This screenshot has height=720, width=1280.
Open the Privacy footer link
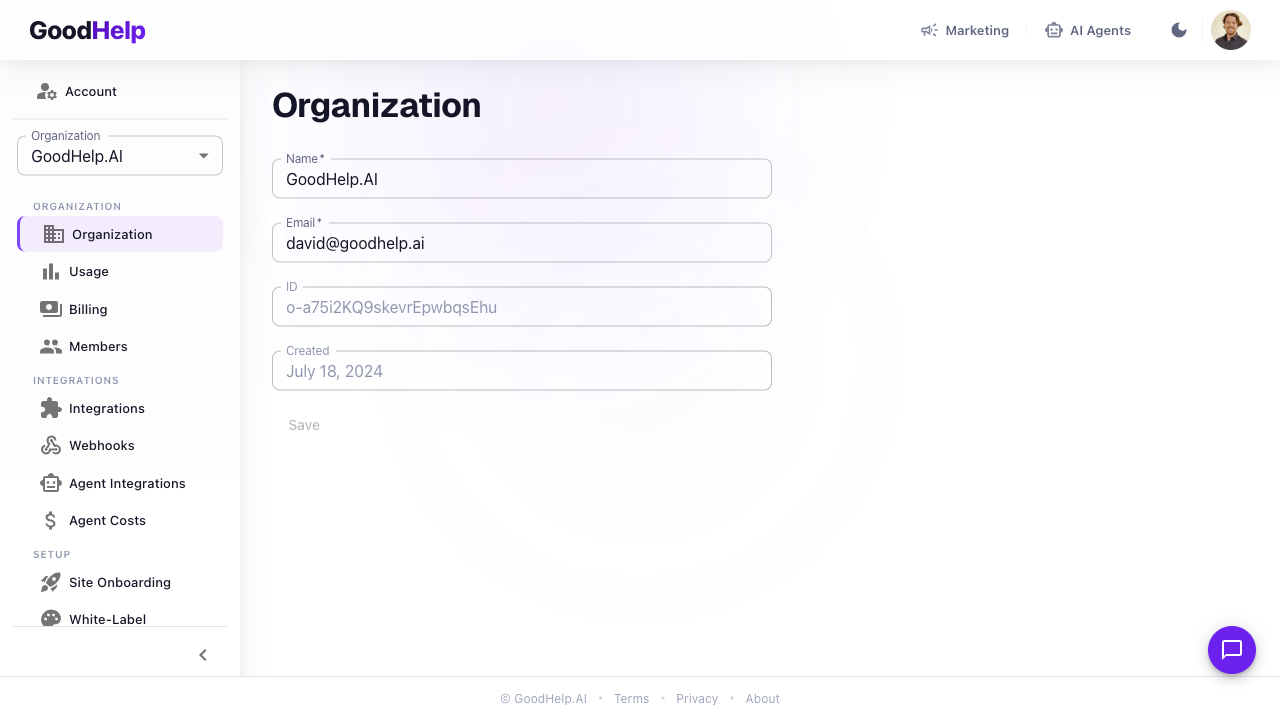point(697,699)
